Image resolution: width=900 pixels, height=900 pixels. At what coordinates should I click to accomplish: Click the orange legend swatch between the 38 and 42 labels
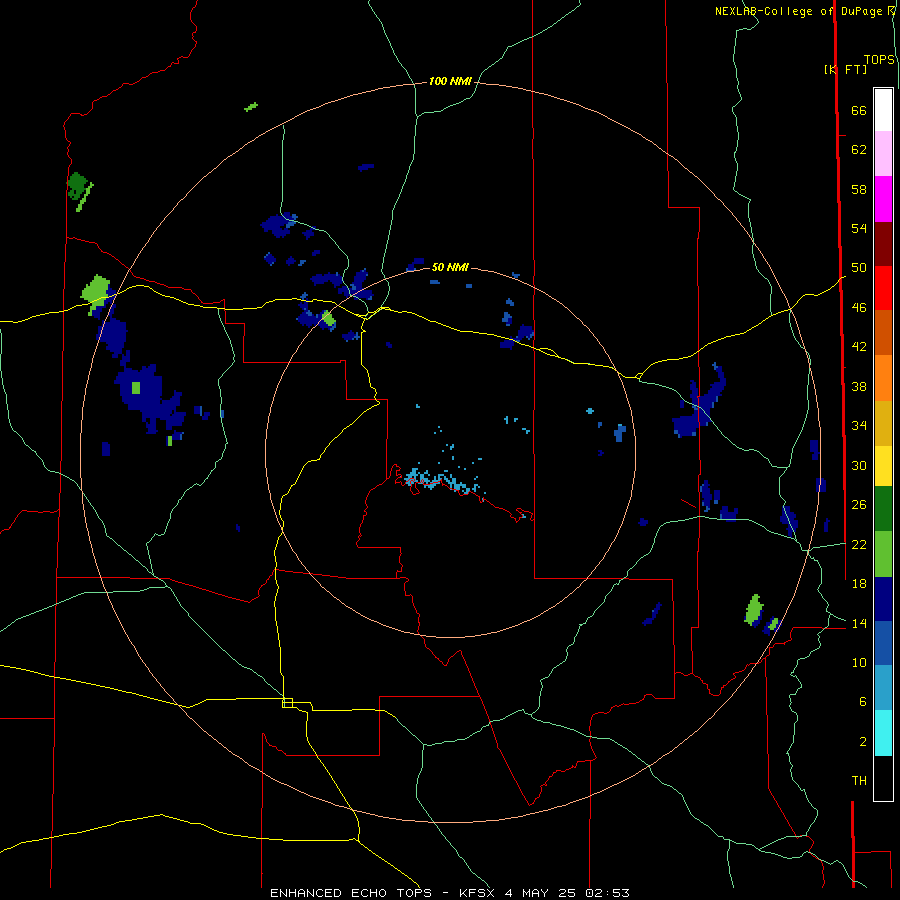point(883,378)
